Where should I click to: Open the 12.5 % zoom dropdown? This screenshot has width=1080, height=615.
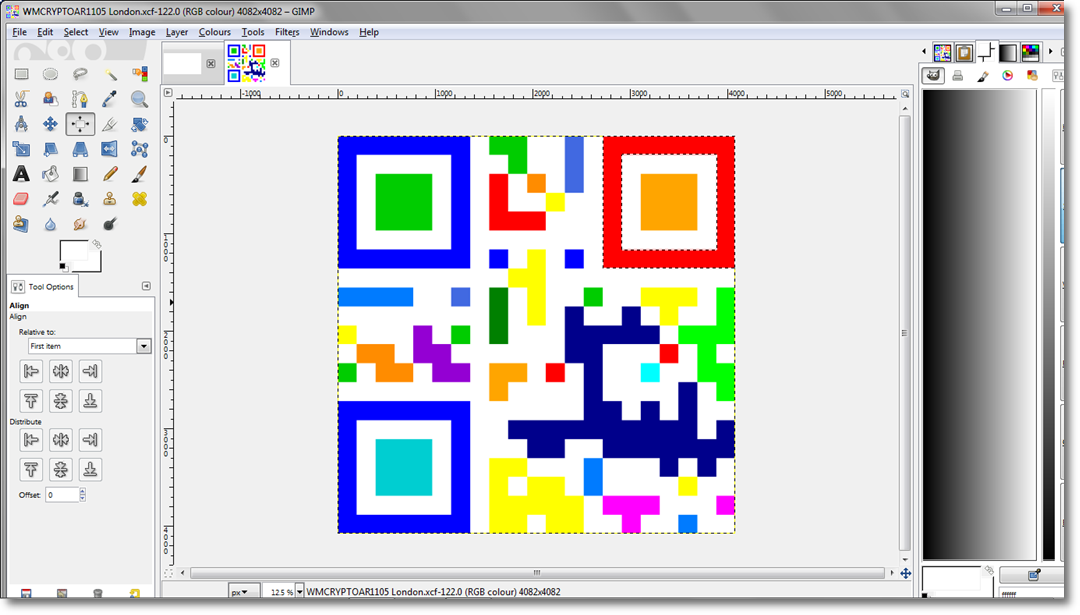point(299,592)
